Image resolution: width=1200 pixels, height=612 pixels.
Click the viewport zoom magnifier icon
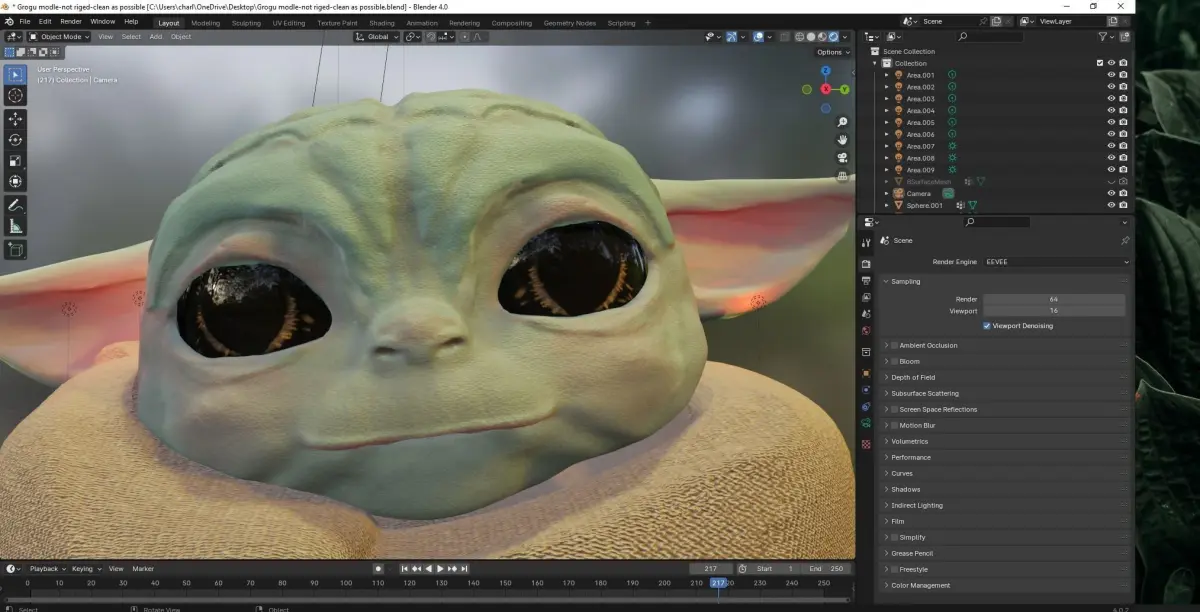point(842,122)
